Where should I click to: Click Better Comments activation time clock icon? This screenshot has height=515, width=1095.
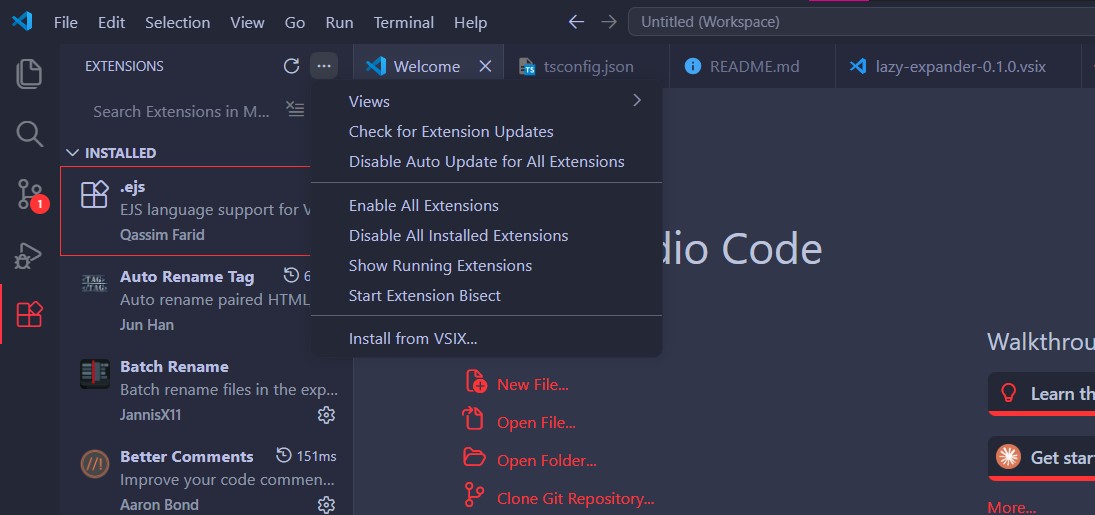(284, 456)
